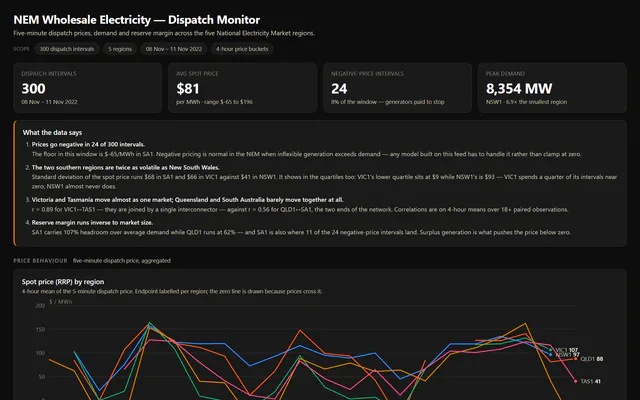The image size is (640, 400).
Task: Click the subtitle beginning "Five-minute dispatch prices"
Action: point(164,33)
